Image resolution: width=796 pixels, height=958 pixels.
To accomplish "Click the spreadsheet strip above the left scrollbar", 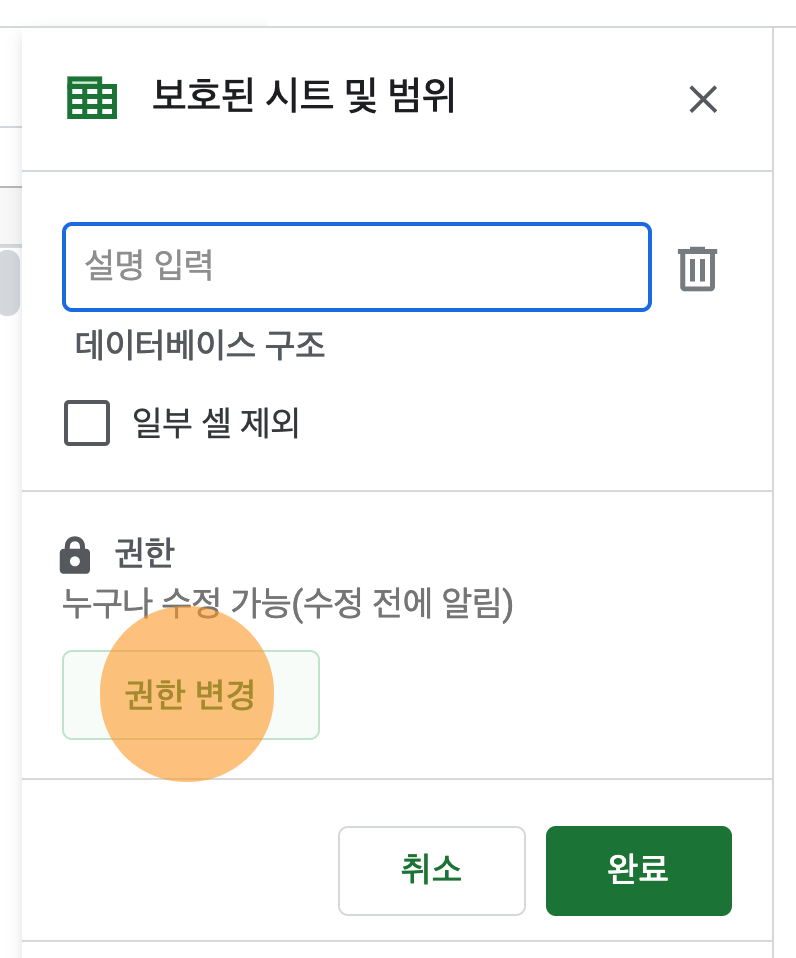I will (10, 216).
